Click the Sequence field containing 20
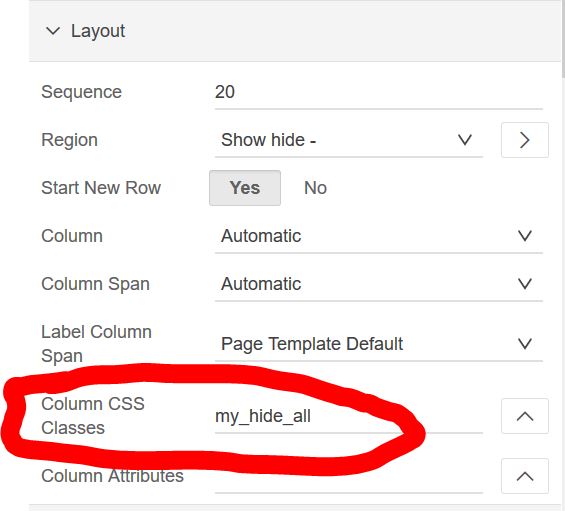565x511 pixels. [379, 92]
